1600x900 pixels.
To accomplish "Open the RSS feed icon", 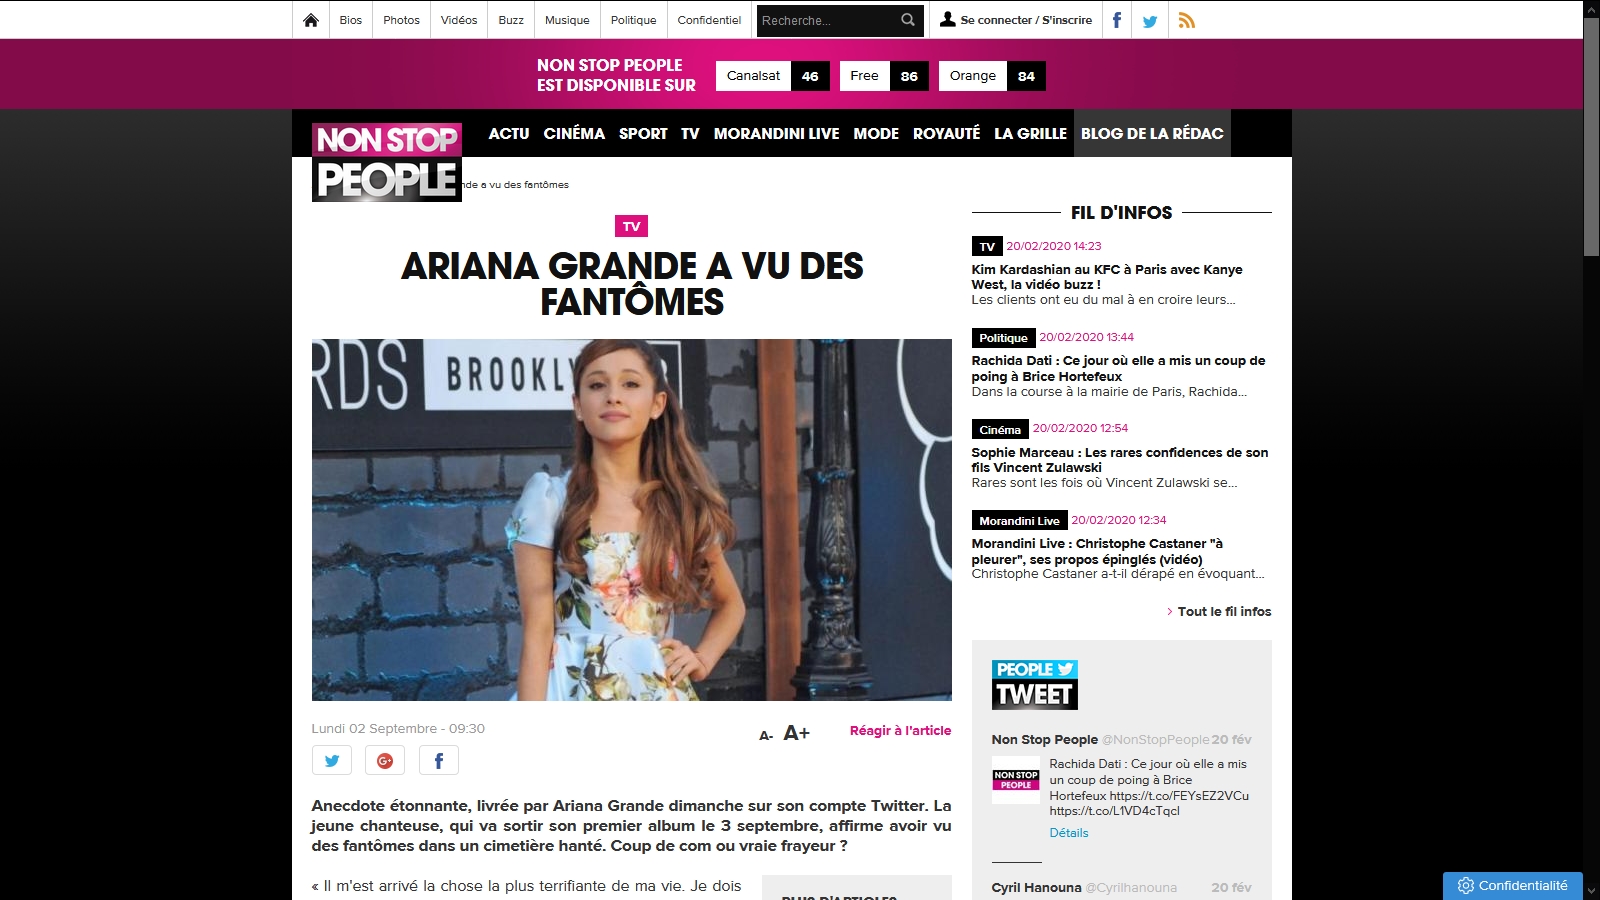I will [x=1187, y=20].
